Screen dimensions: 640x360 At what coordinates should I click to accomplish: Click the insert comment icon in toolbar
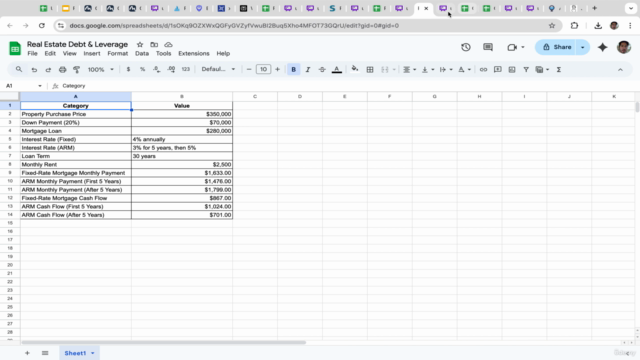coord(498,70)
